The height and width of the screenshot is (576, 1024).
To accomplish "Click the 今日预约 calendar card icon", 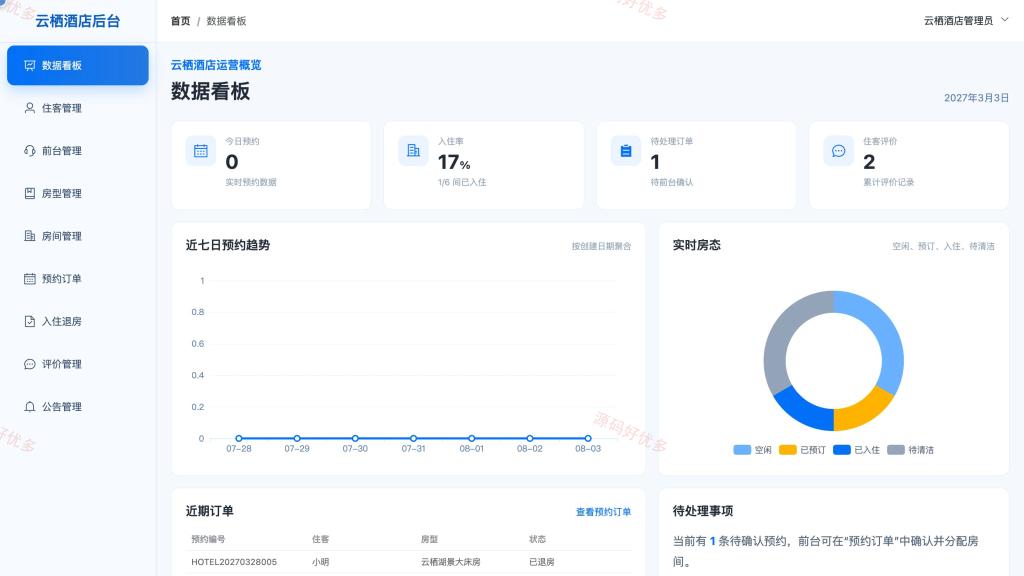I will 200,151.
